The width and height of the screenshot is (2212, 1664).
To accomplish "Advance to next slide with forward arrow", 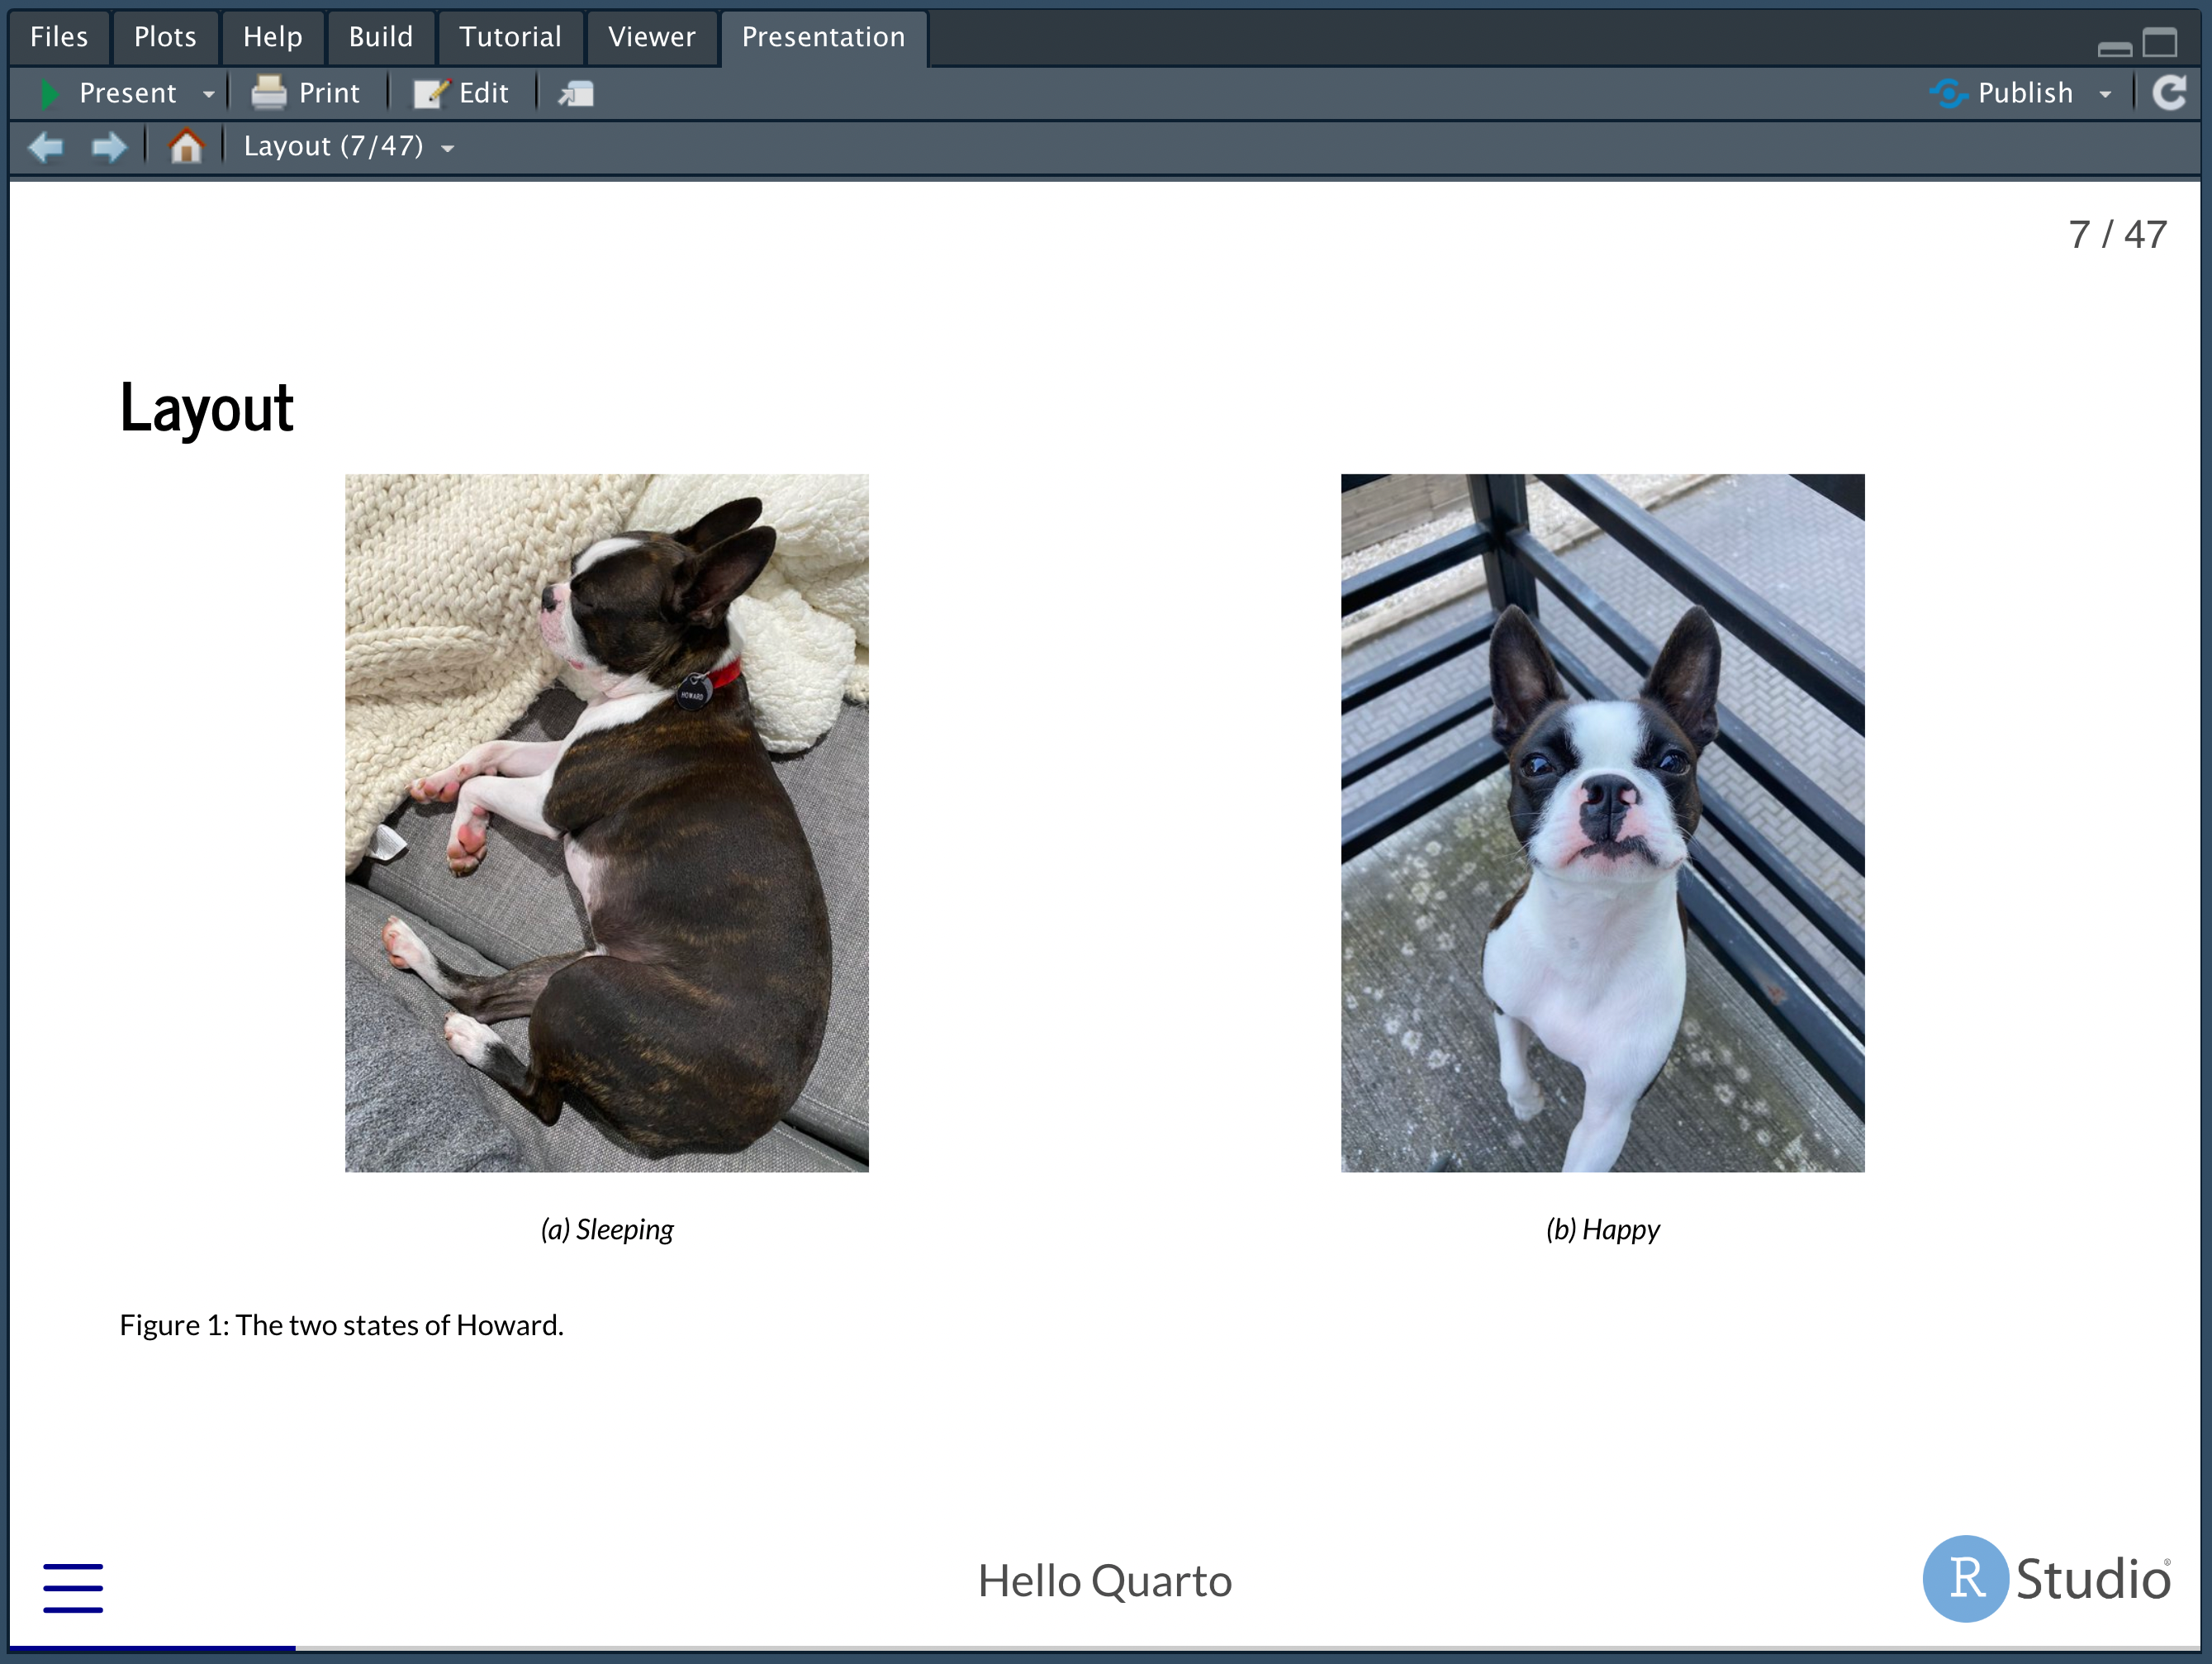I will (x=108, y=147).
